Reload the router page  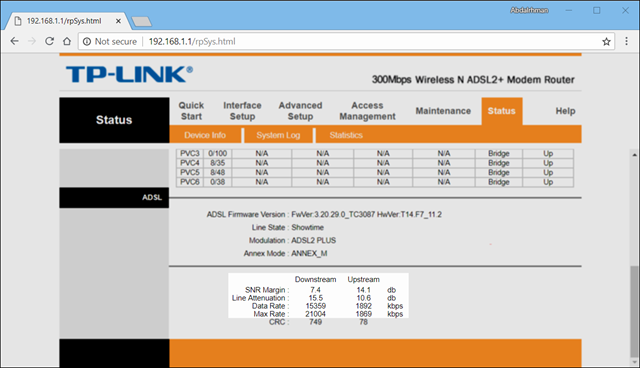(49, 41)
